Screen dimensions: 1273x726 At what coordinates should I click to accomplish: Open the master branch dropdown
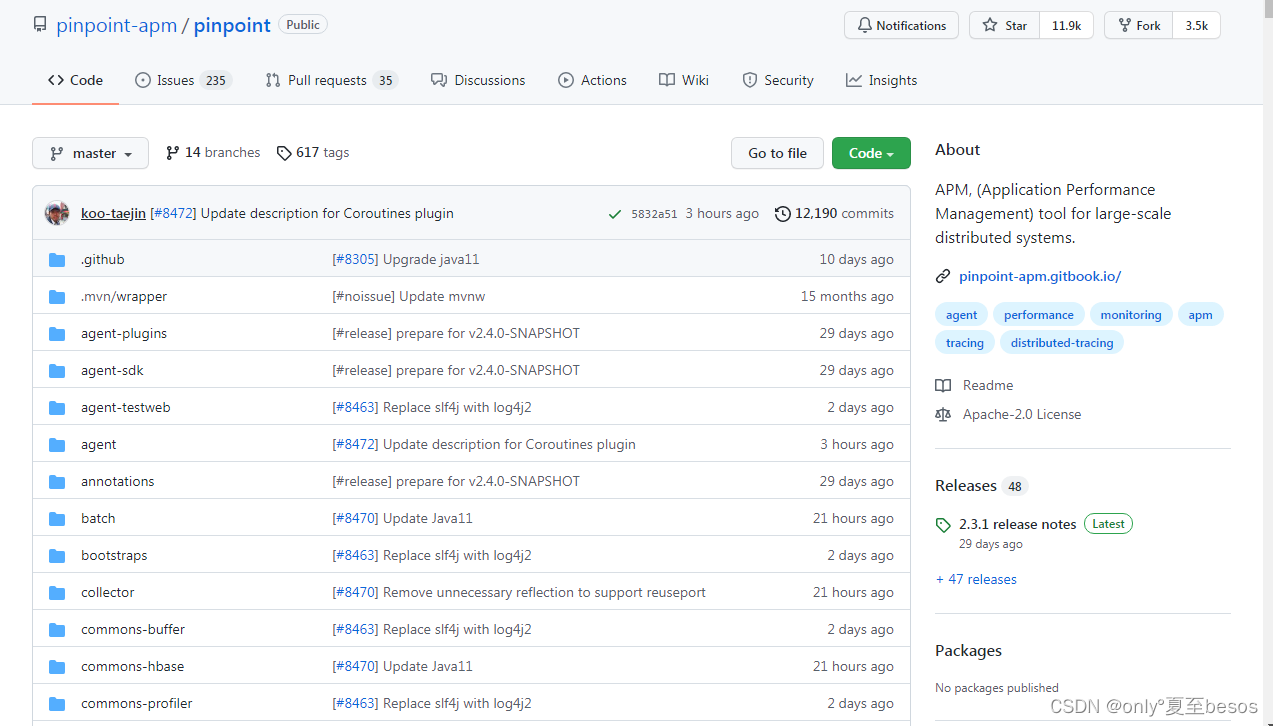click(x=90, y=153)
